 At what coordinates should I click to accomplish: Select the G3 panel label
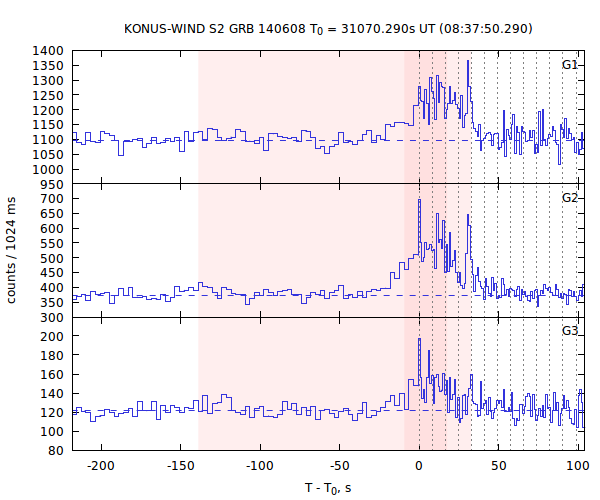[570, 331]
